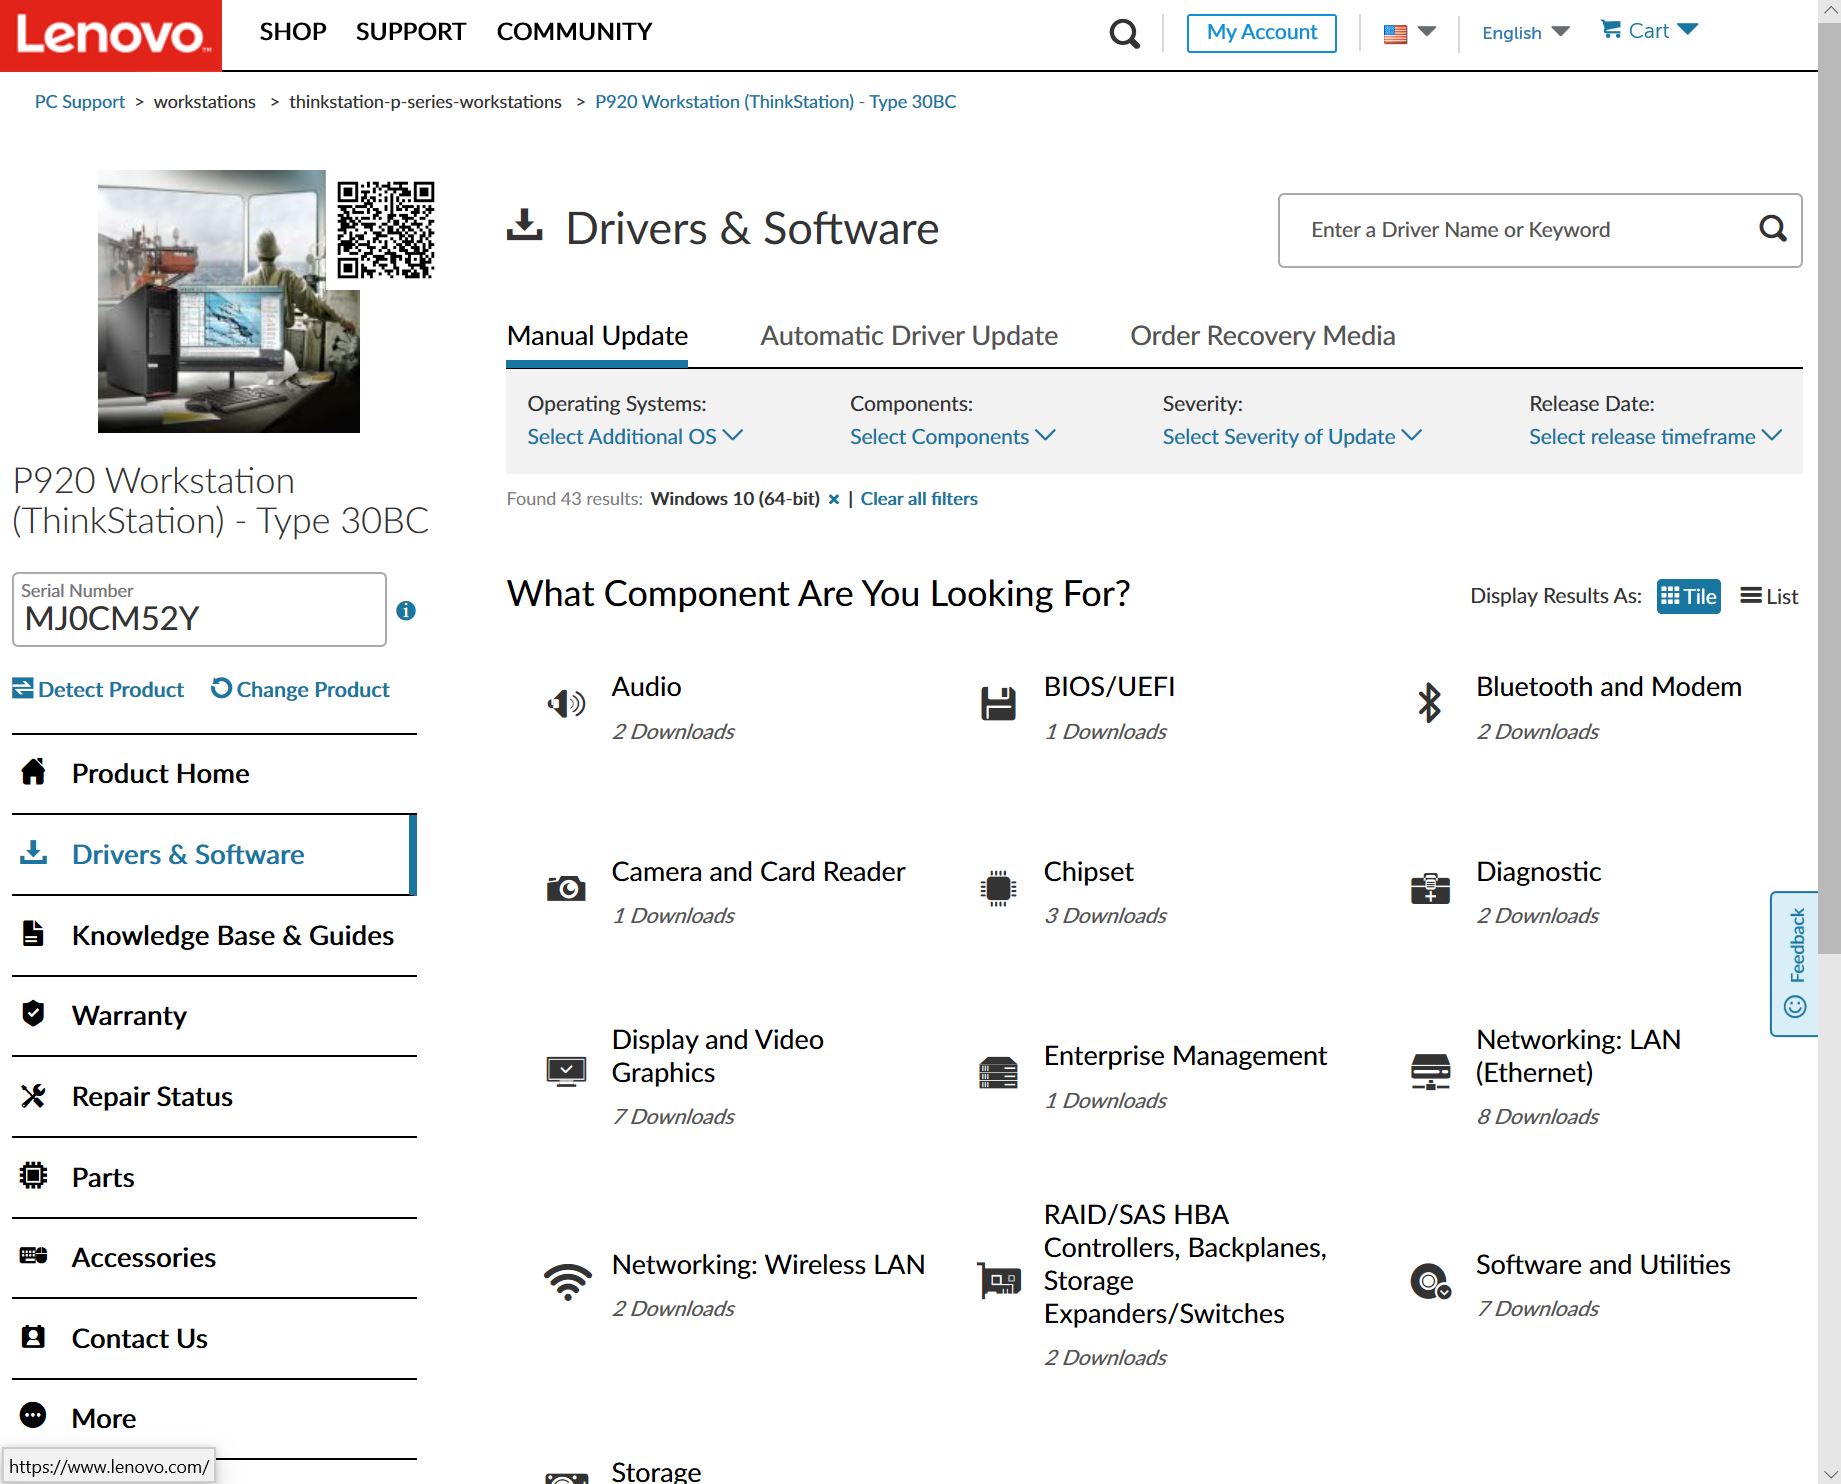Open the English language dropdown

[1526, 33]
